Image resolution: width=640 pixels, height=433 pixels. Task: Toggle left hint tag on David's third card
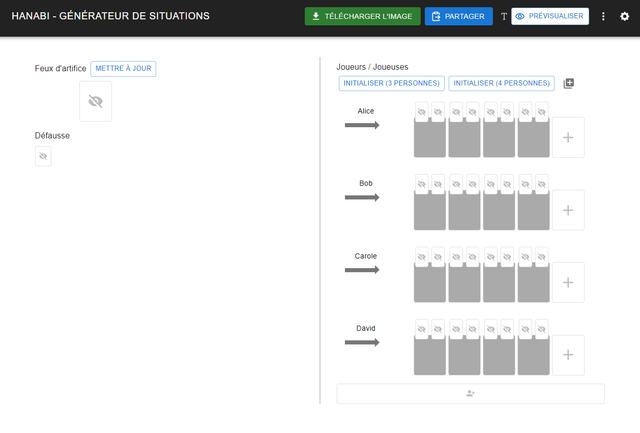tap(491, 329)
